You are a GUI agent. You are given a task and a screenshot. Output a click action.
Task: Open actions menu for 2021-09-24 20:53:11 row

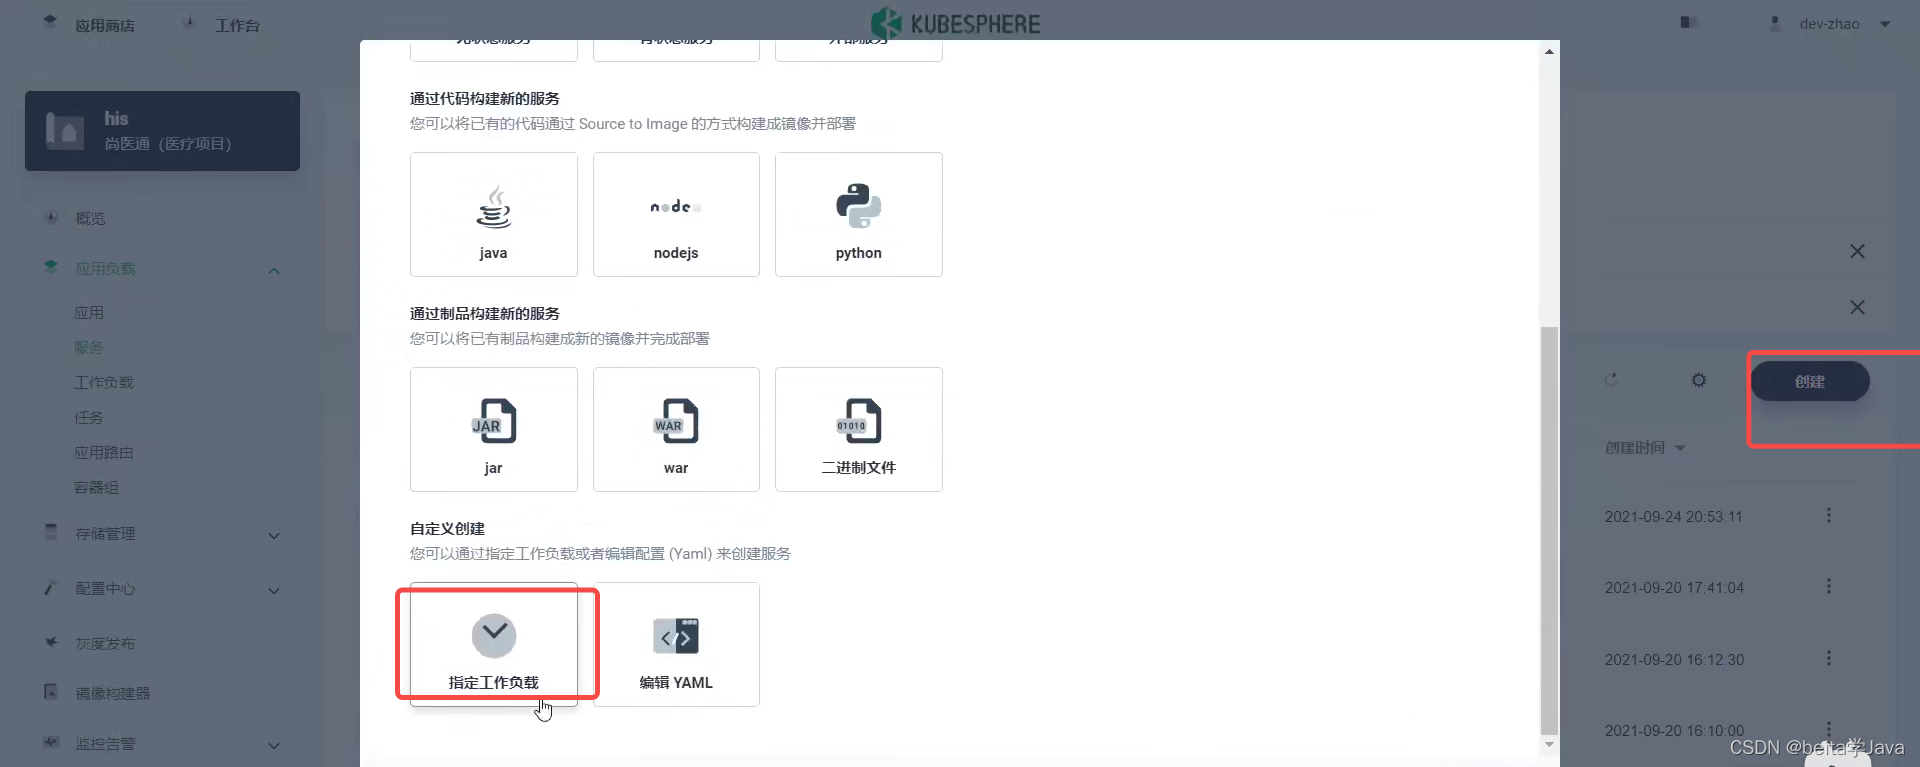[1829, 515]
